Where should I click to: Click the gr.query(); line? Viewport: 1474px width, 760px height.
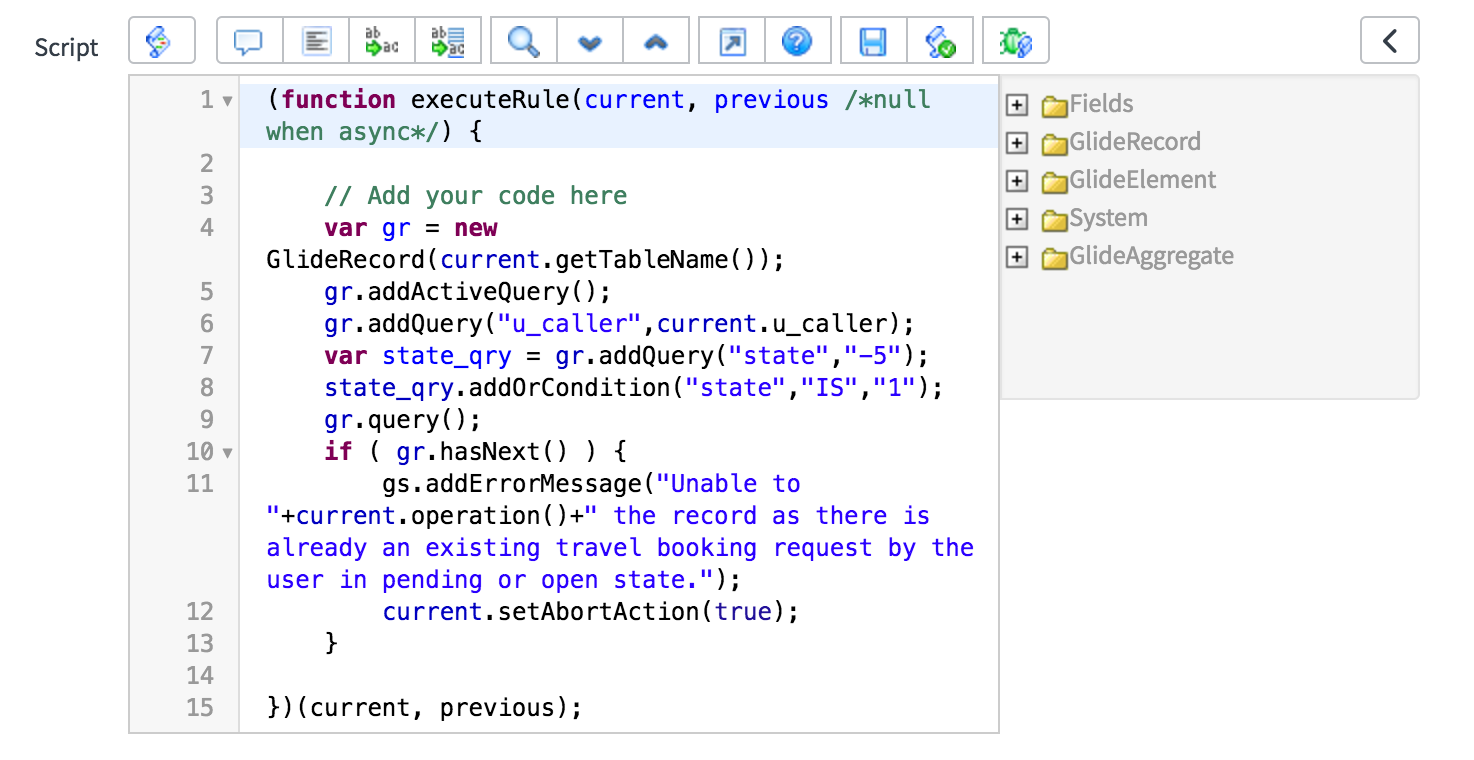point(403,420)
